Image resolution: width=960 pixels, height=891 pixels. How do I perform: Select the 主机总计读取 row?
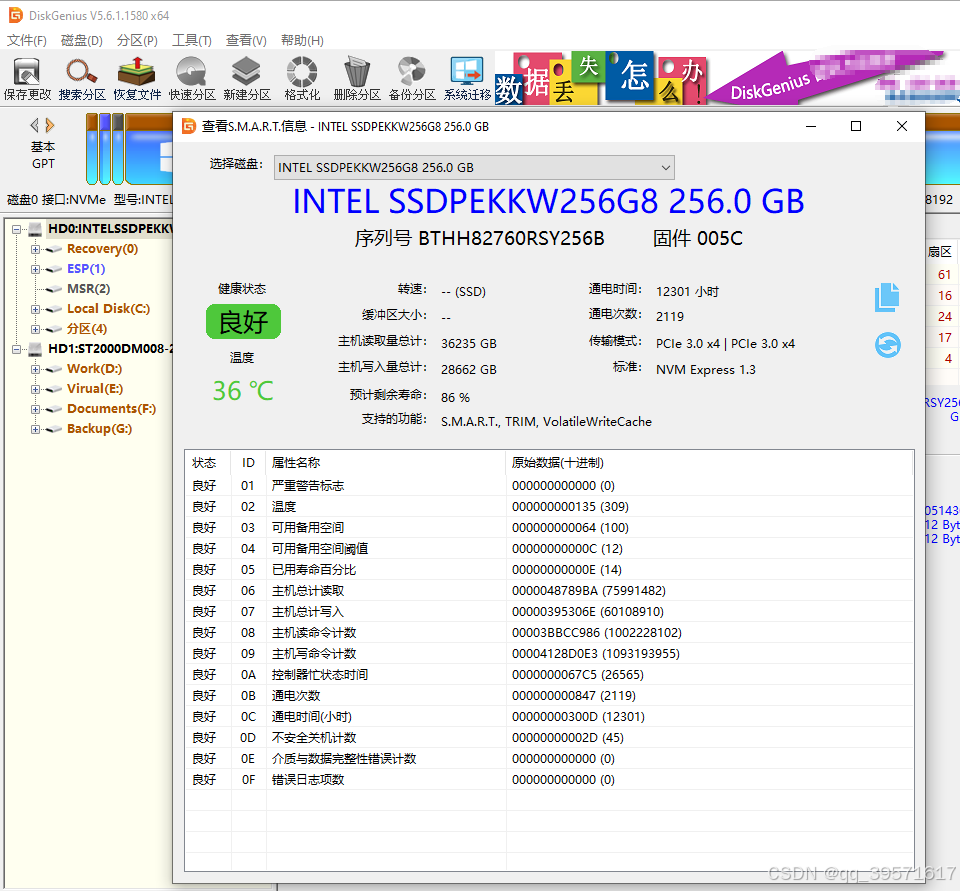[549, 590]
